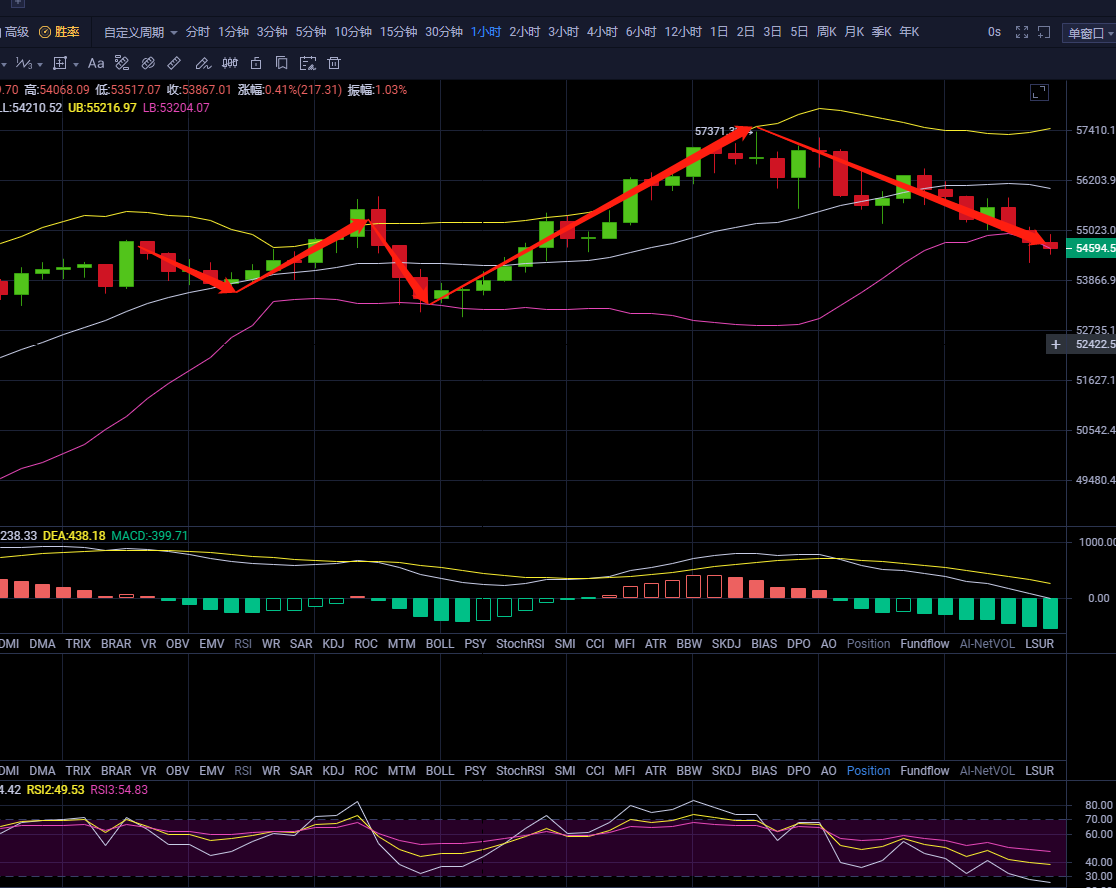Toggle the Position indicator in lower row
This screenshot has height=888, width=1116.
(868, 771)
